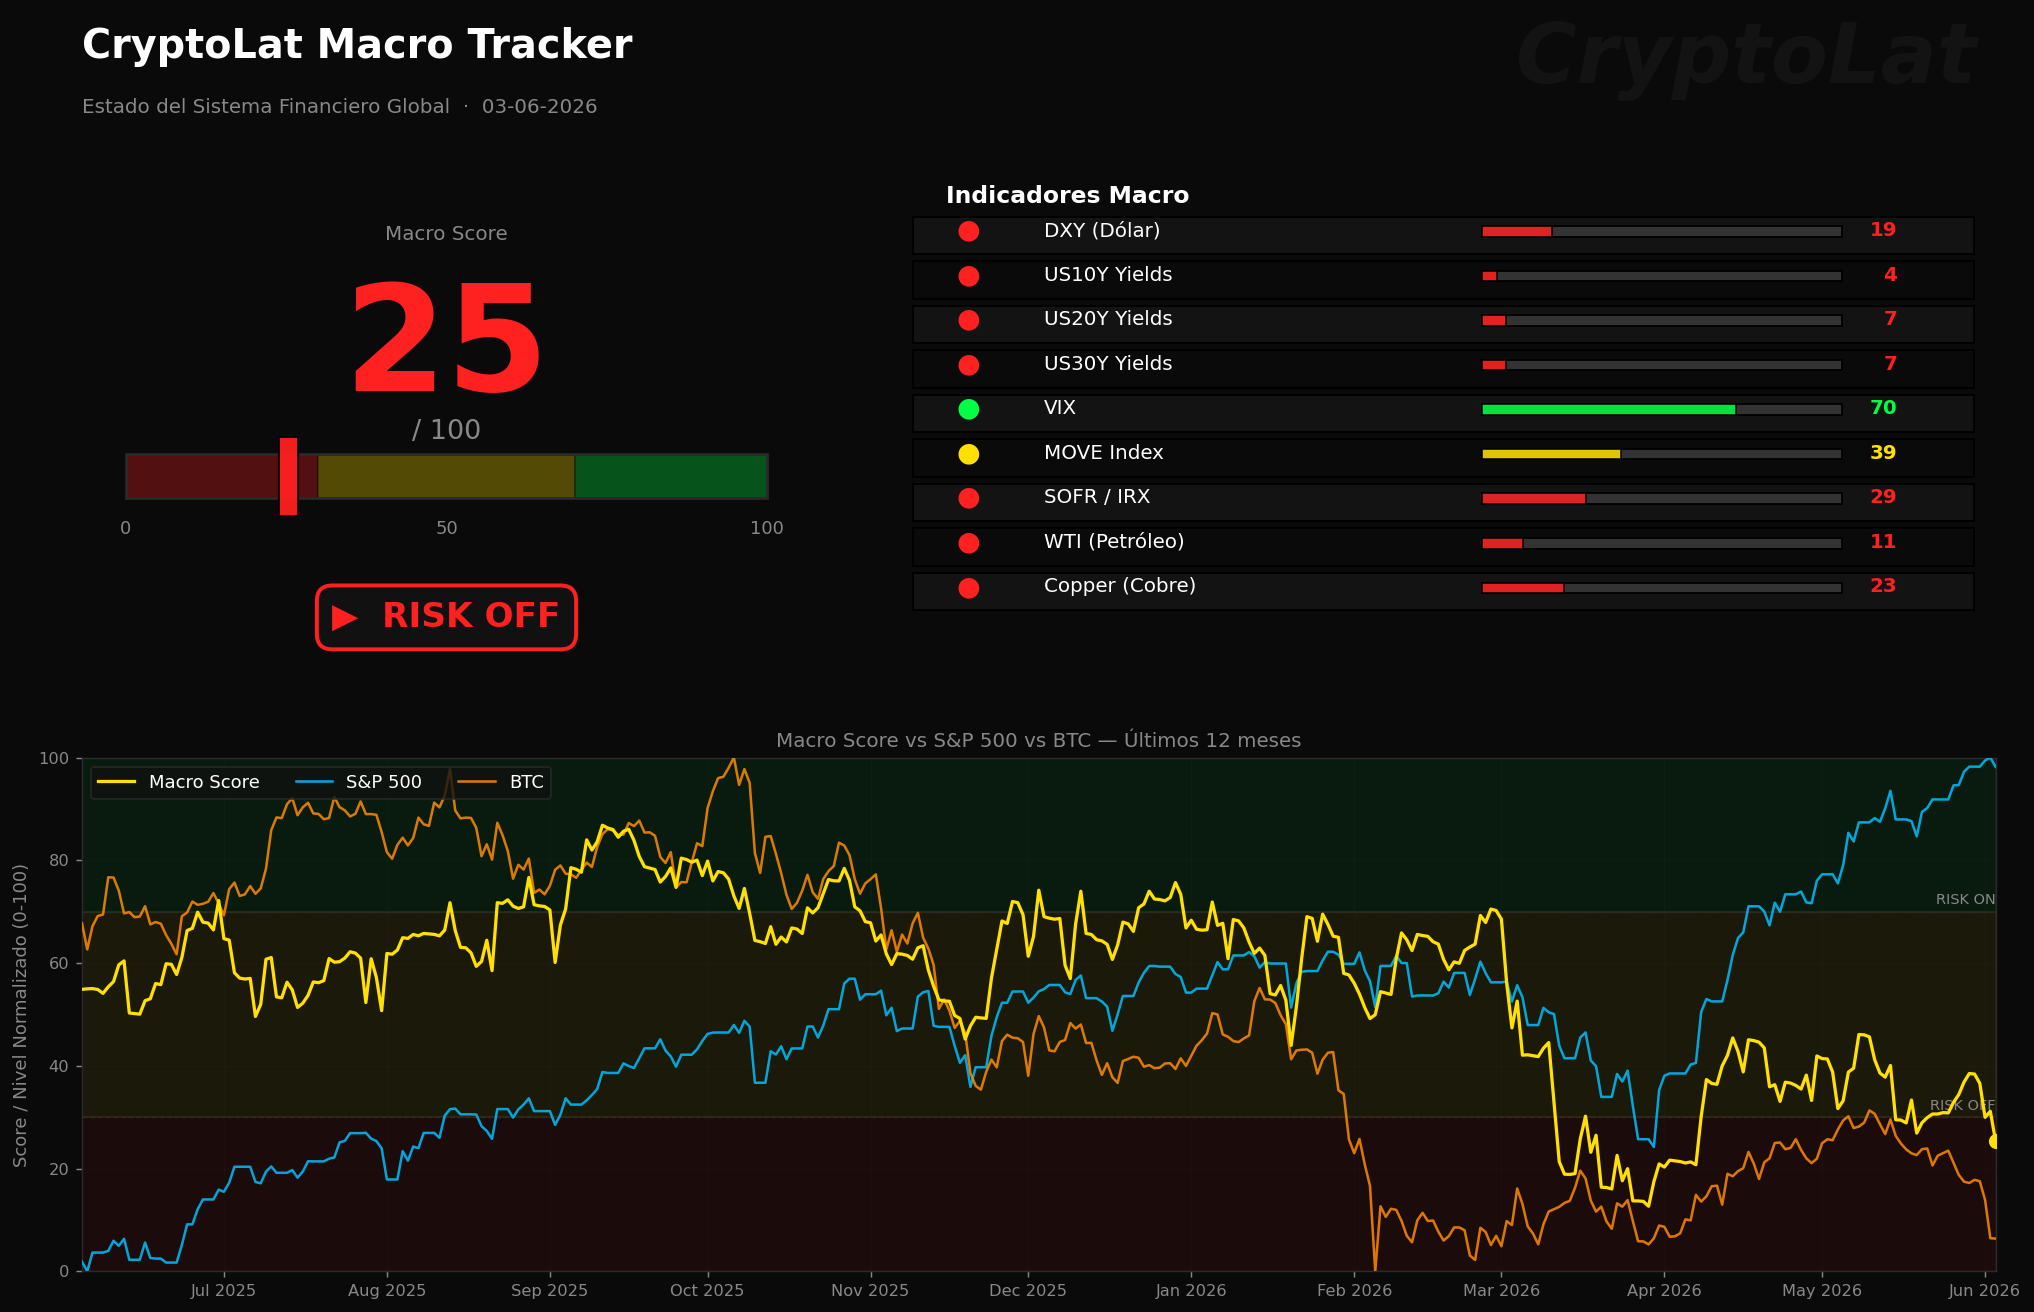The width and height of the screenshot is (2034, 1312).
Task: Select the "MOVE Index" indicator label
Action: (x=1104, y=453)
